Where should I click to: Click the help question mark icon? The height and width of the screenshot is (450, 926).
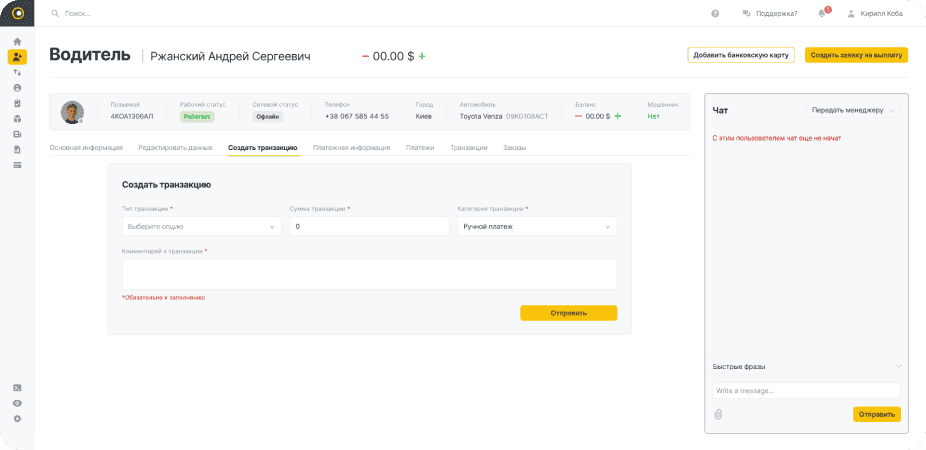715,13
